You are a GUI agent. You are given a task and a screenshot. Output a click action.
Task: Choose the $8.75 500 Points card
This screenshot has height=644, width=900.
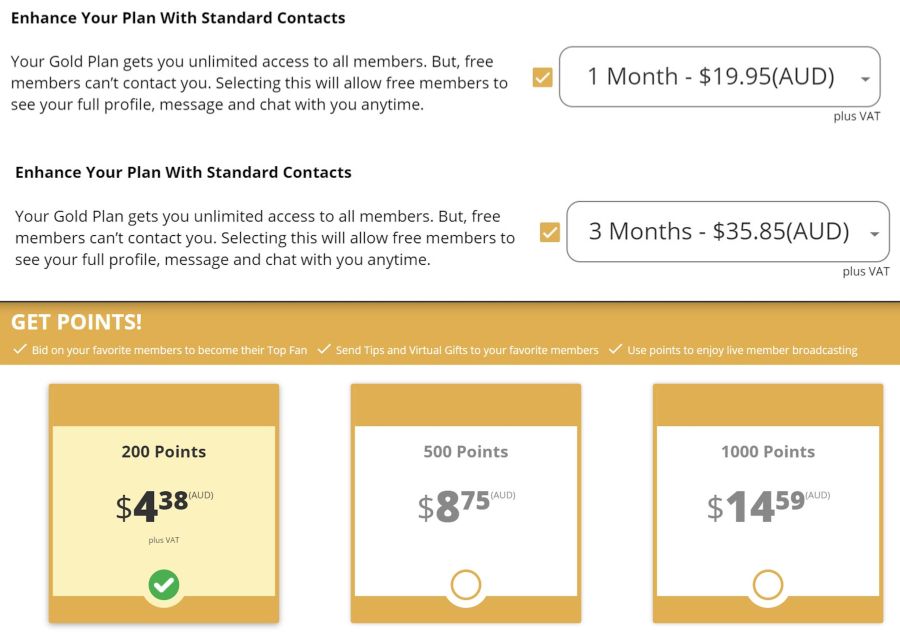coord(465,503)
